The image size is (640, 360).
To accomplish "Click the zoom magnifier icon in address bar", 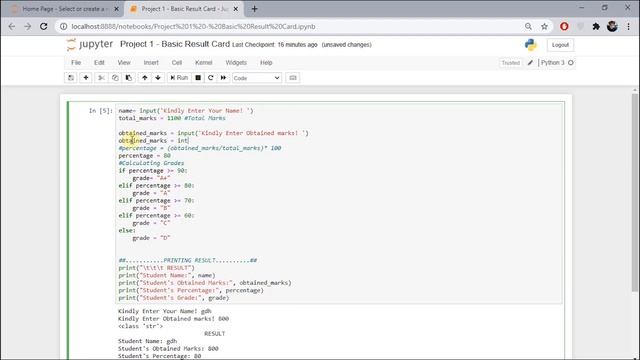I will point(528,27).
